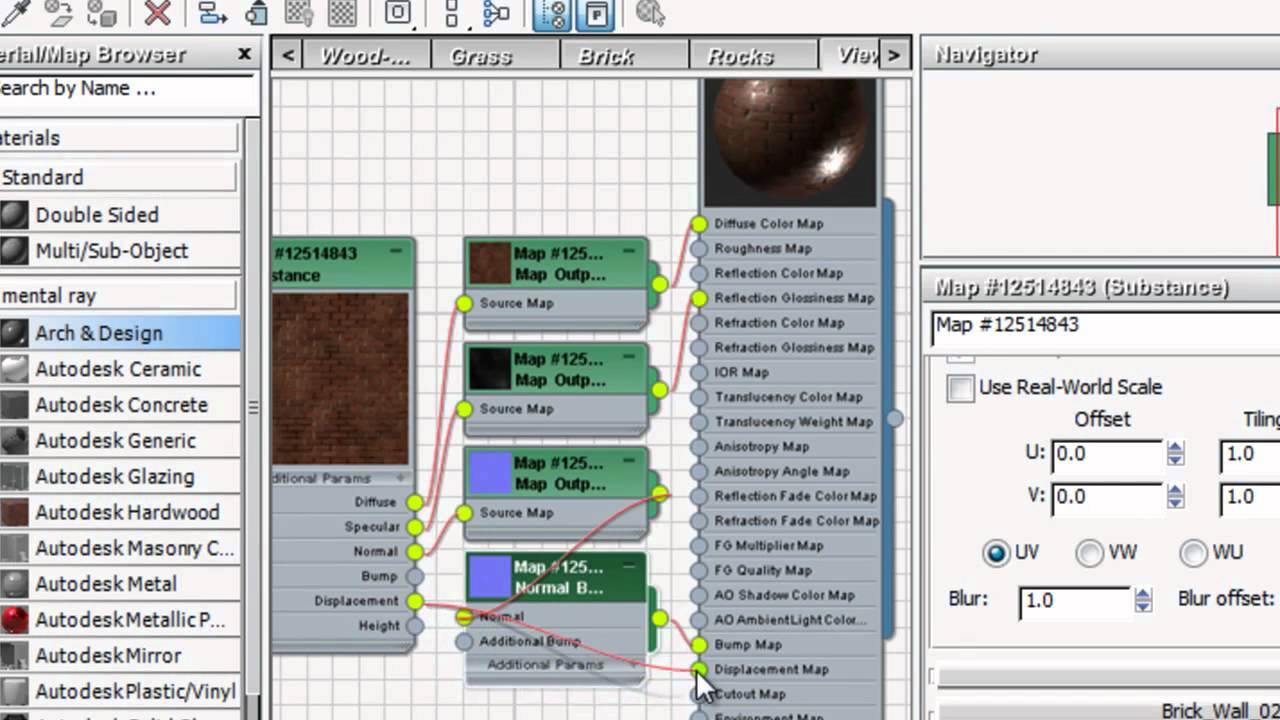Switch to the Wood view tab
The width and height of the screenshot is (1280, 720).
(x=366, y=56)
